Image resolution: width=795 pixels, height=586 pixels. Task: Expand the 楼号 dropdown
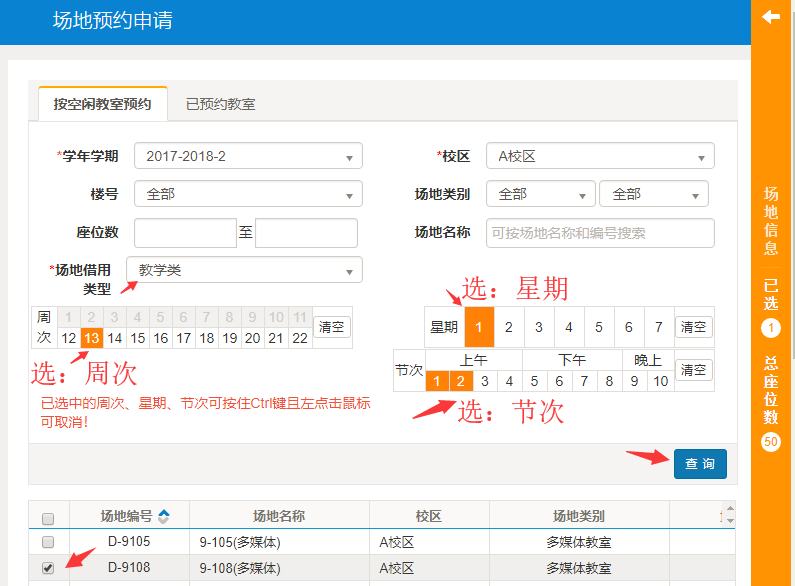248,194
